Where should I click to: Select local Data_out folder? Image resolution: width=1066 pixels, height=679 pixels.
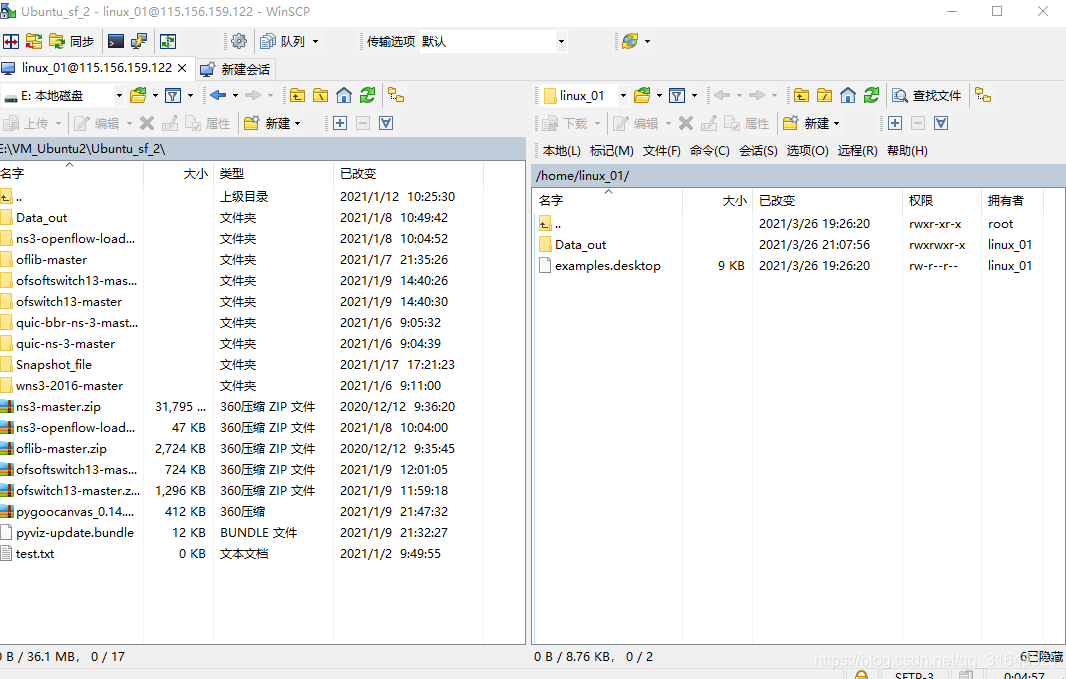(41, 218)
